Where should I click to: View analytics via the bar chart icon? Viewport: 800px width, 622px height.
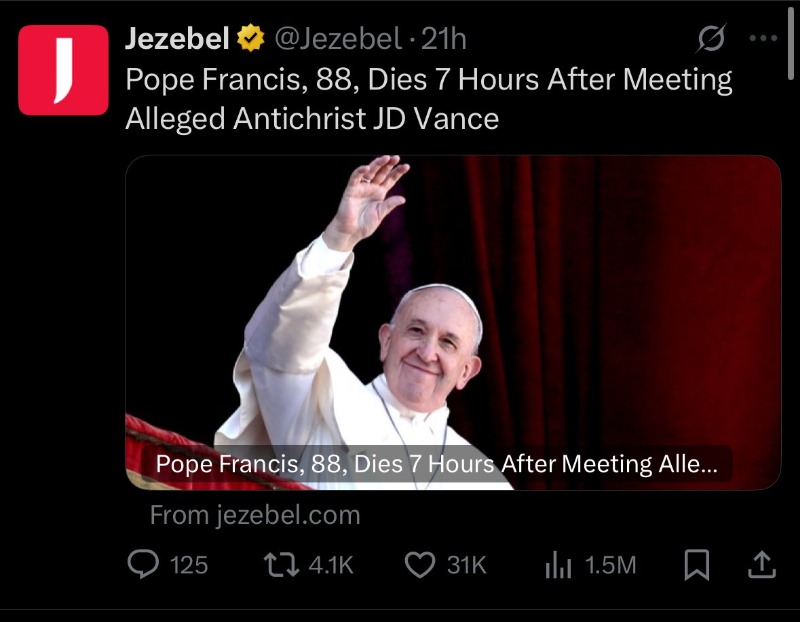[x=558, y=566]
